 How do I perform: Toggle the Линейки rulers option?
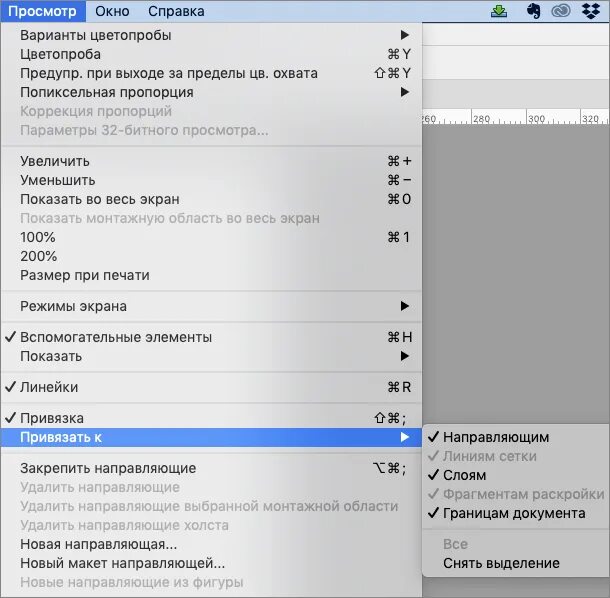[x=212, y=387]
